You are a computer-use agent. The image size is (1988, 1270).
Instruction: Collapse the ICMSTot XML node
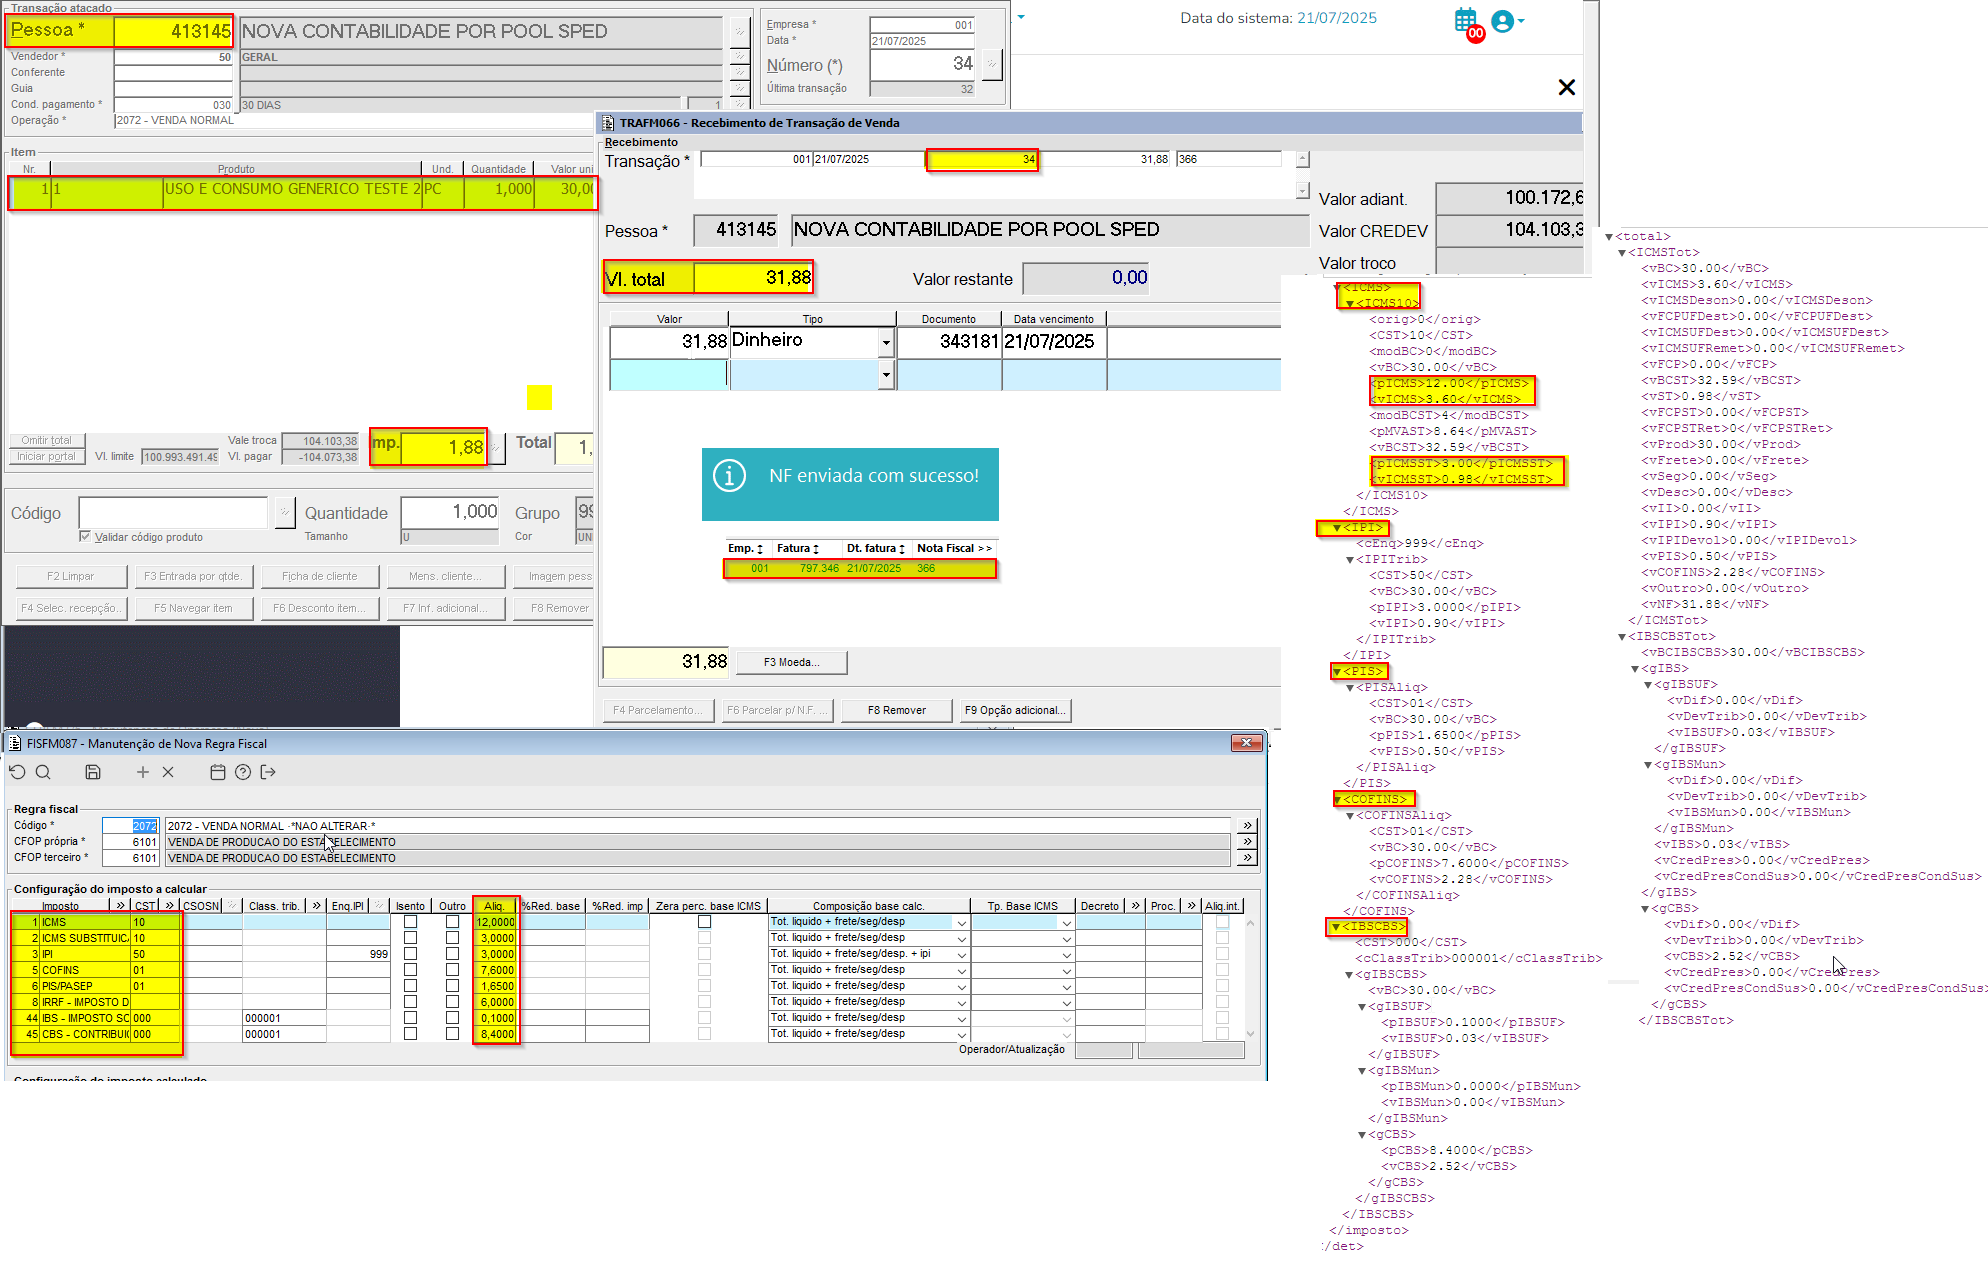tap(1623, 253)
